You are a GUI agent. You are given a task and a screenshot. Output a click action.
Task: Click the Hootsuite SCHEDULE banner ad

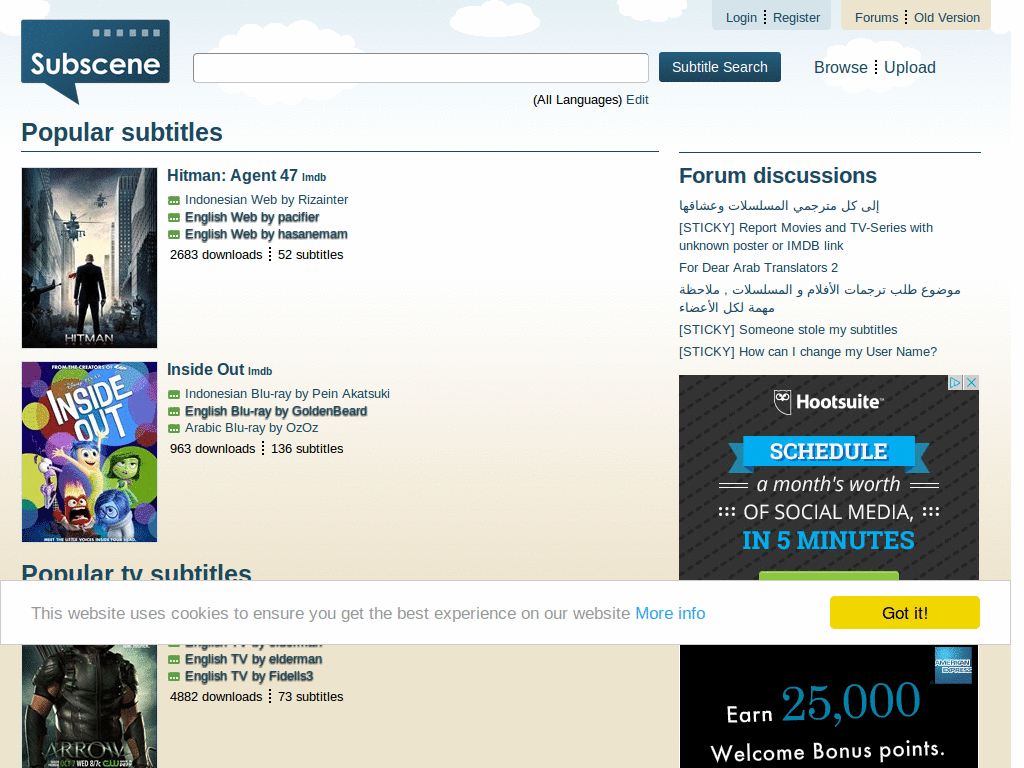pyautogui.click(x=829, y=477)
